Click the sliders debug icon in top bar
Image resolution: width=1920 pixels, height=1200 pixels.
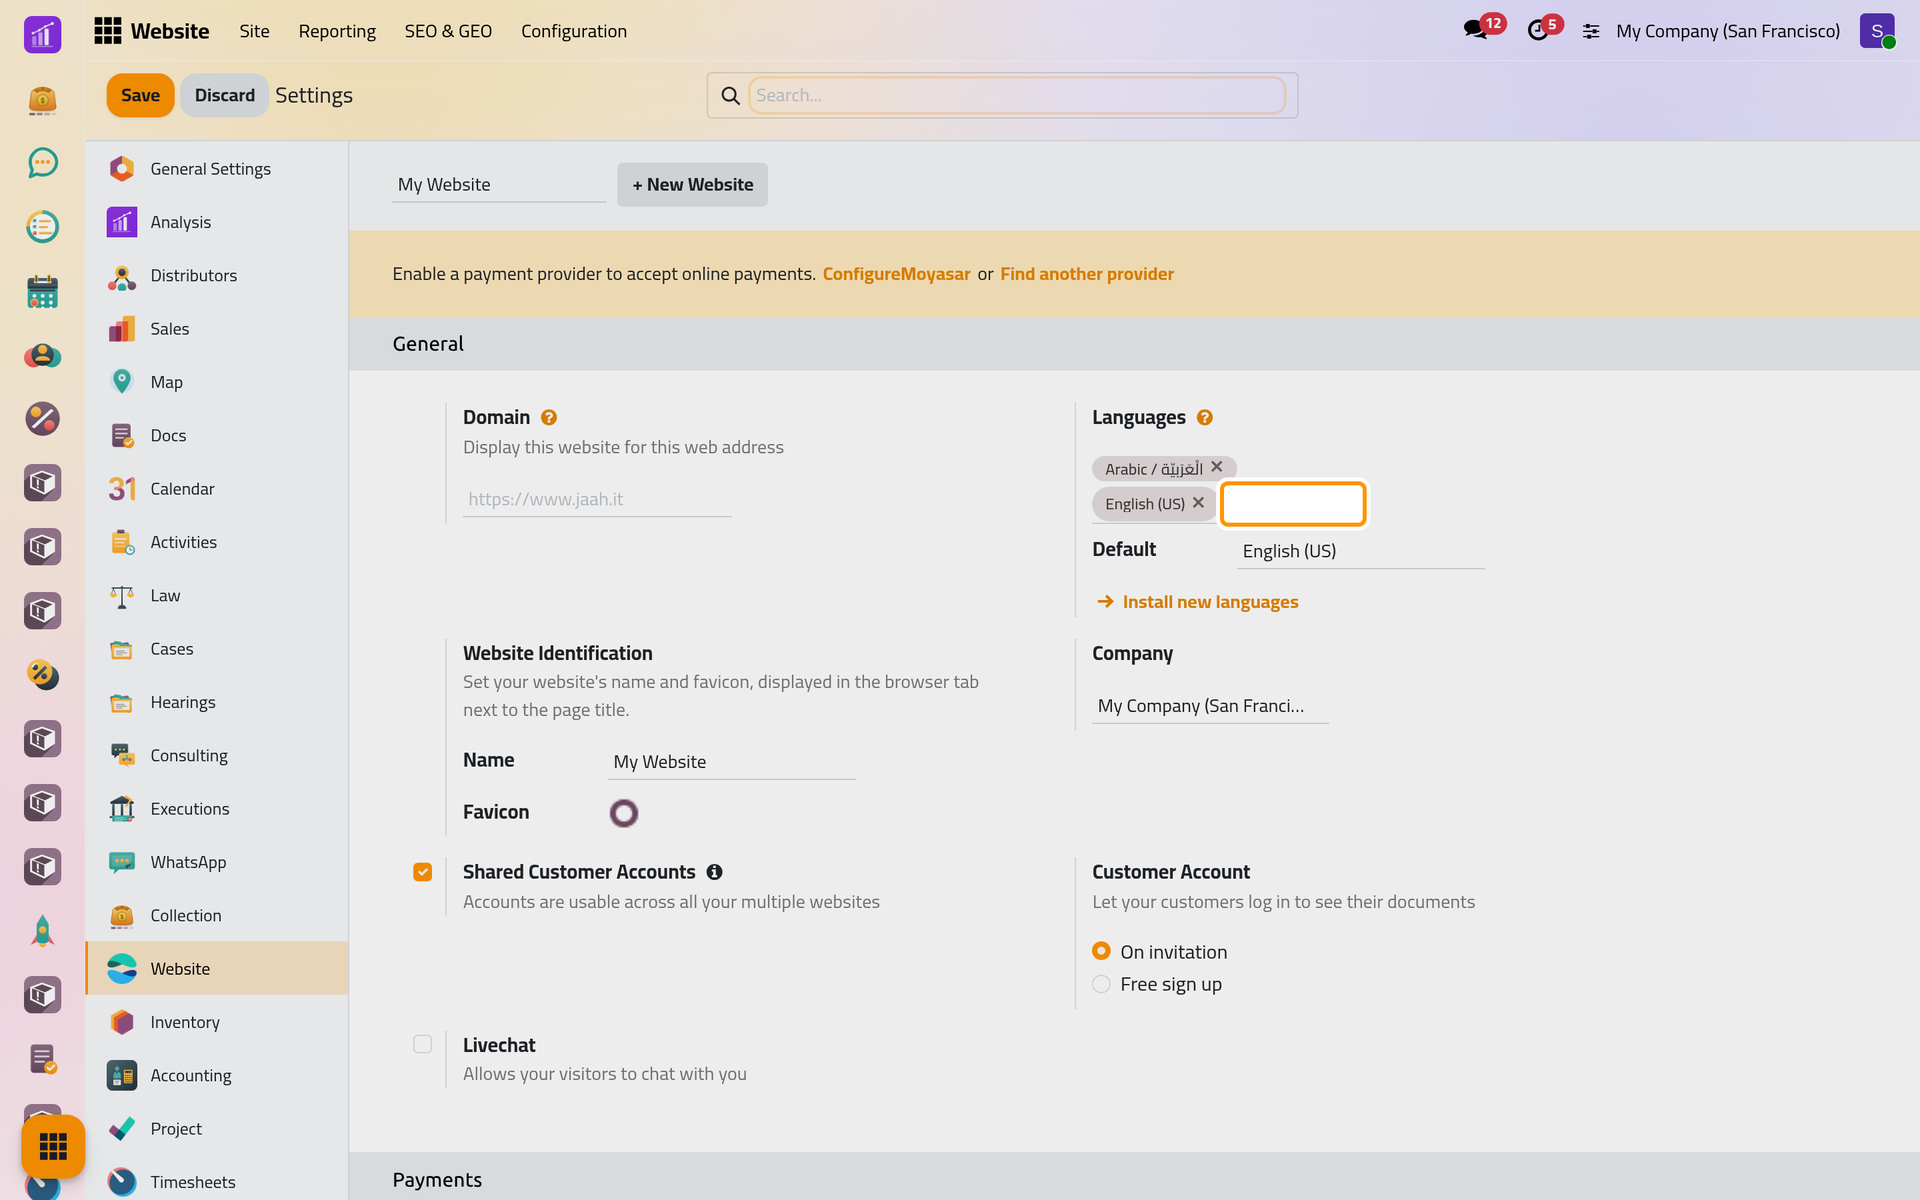pos(1591,31)
